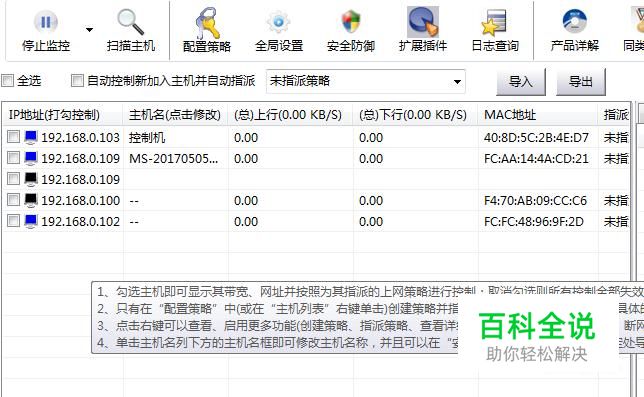Click host name cell of 192.168.0.102
The height and width of the screenshot is (397, 644).
(176, 221)
